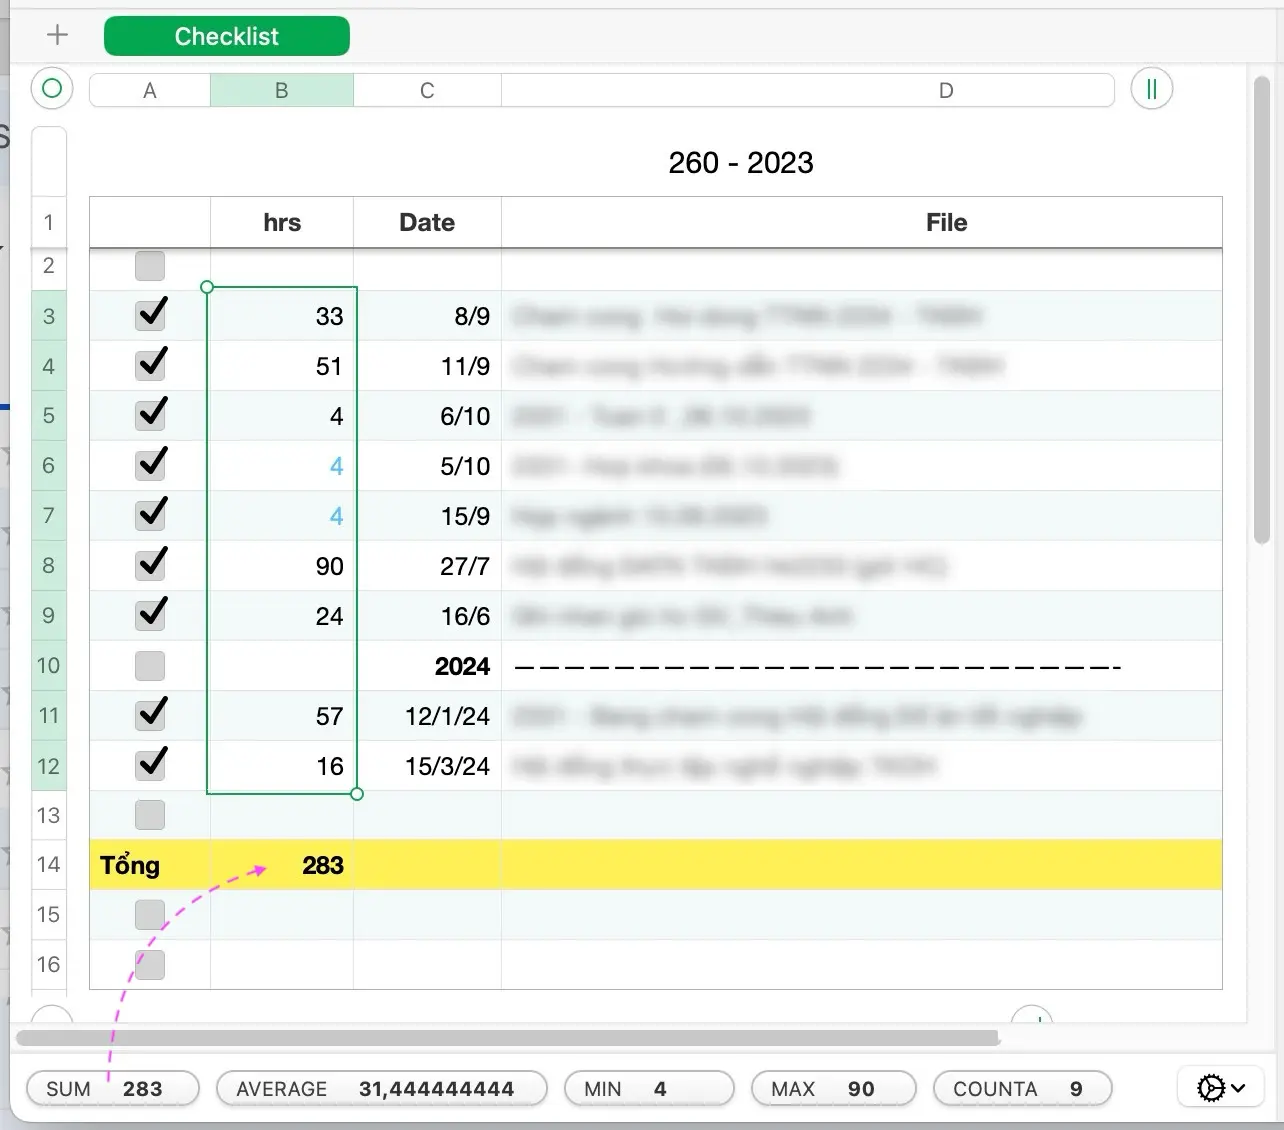Image resolution: width=1284 pixels, height=1130 pixels.
Task: Click the SUM 283 status chip
Action: pos(113,1088)
